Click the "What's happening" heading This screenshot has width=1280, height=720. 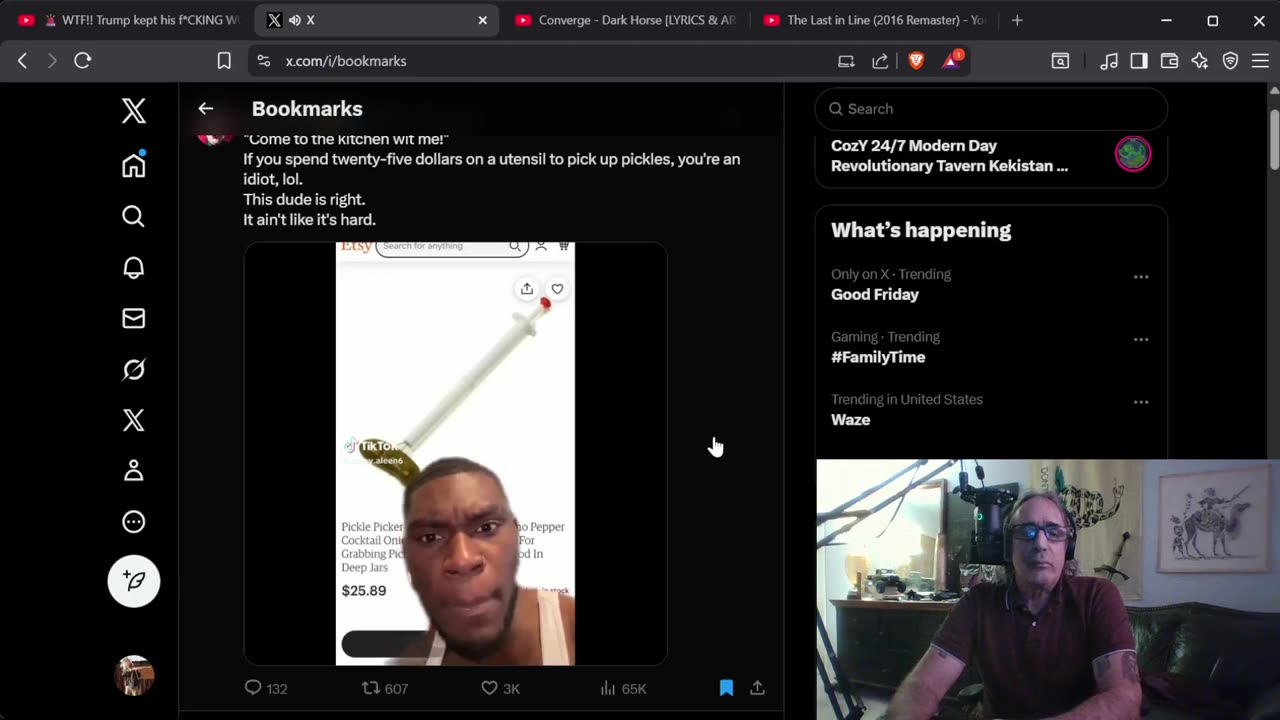(x=921, y=230)
